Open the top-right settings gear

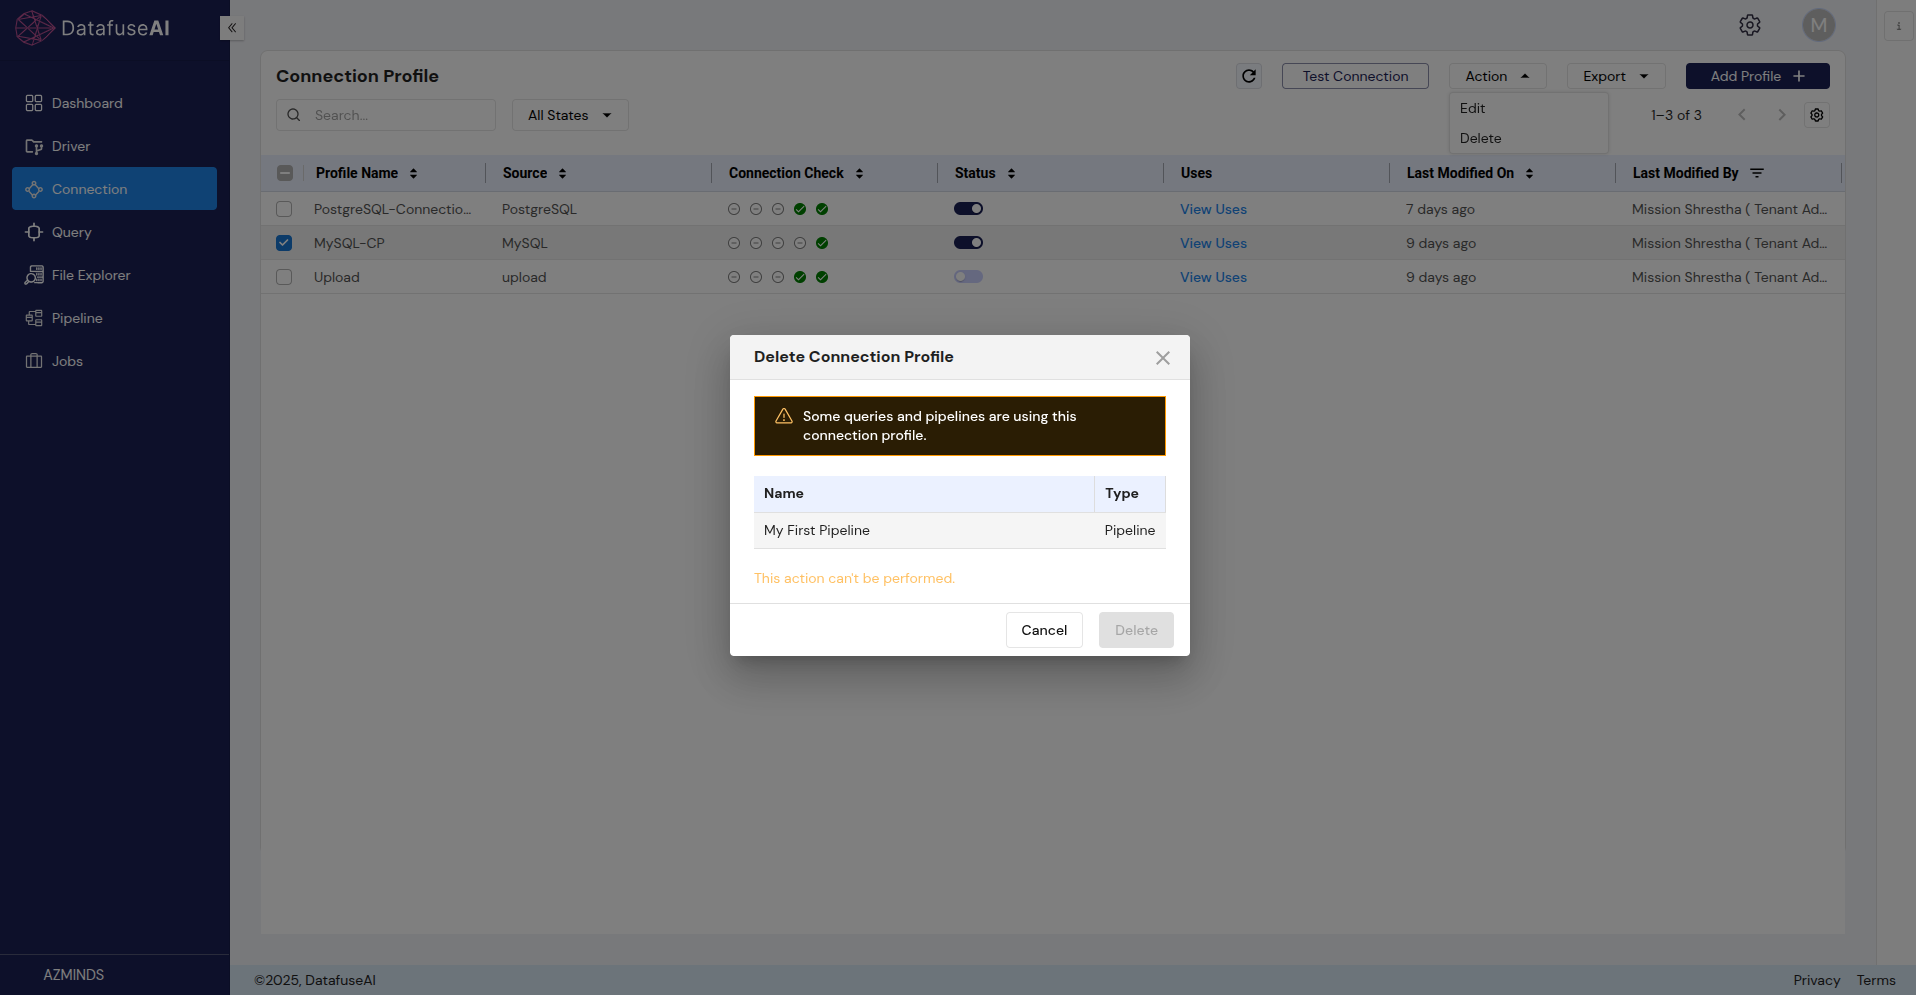(1750, 25)
